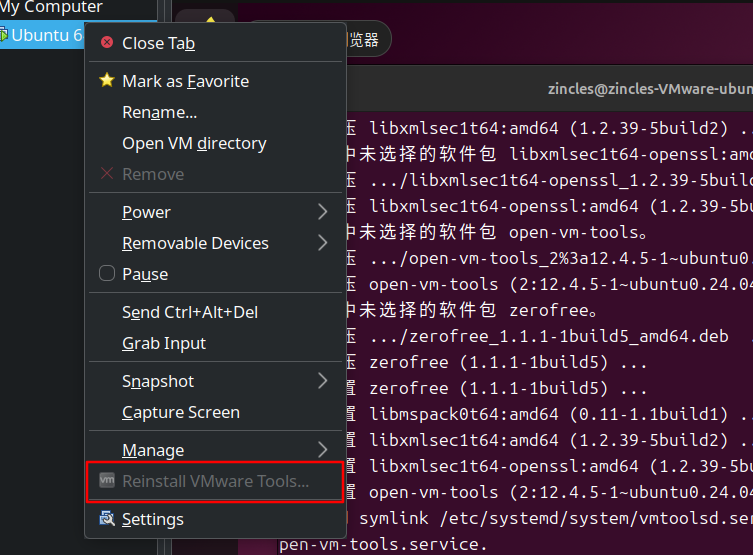Viewport: 753px width, 555px height.
Task: Click the terminal title zincles@zincles-VMware
Action: pyautogui.click(x=650, y=89)
